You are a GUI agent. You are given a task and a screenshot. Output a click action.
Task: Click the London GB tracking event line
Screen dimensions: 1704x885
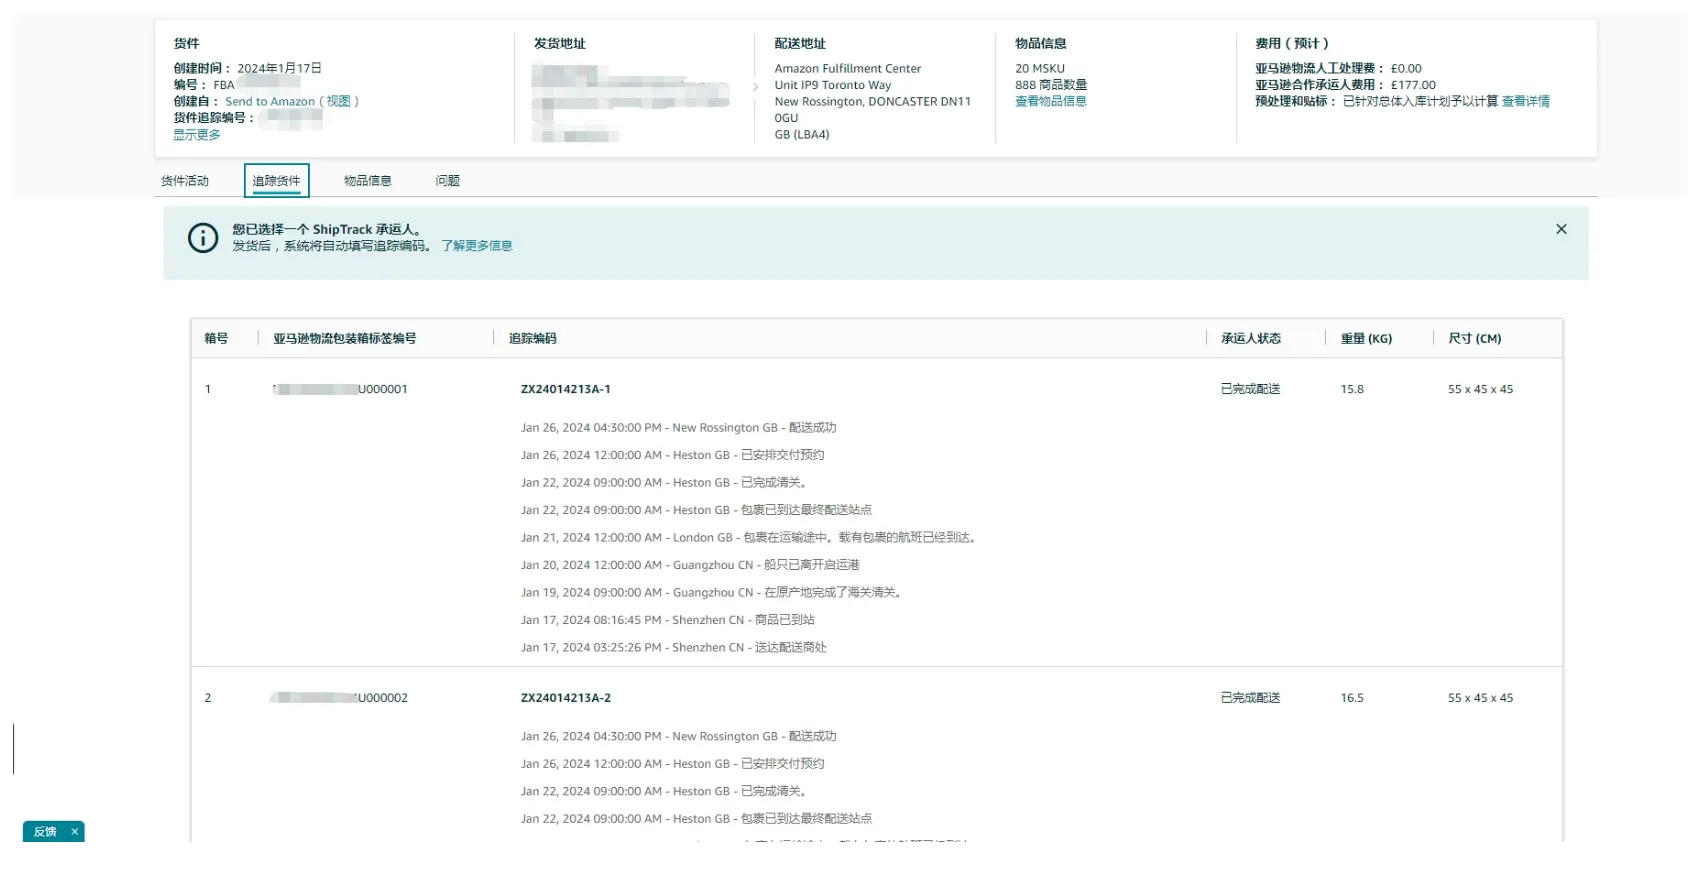(x=748, y=537)
